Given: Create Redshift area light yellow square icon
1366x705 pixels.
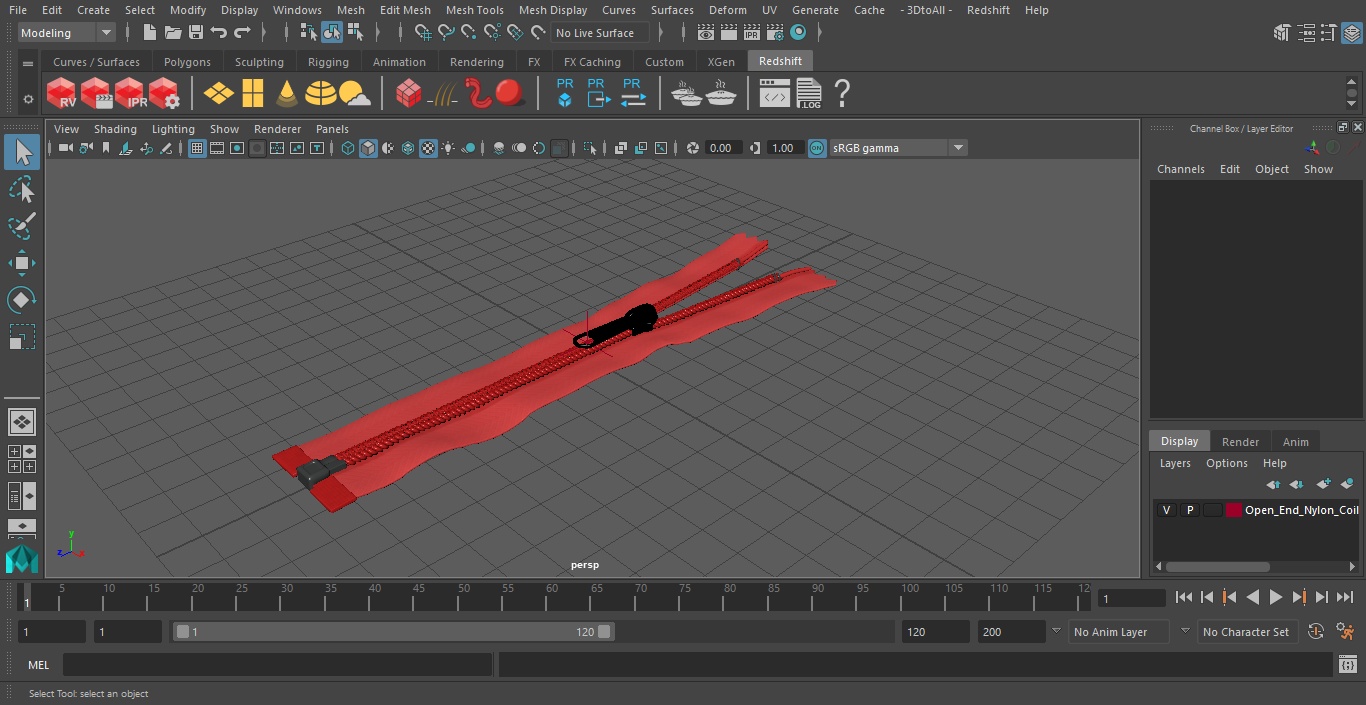Looking at the screenshot, I should point(253,94).
